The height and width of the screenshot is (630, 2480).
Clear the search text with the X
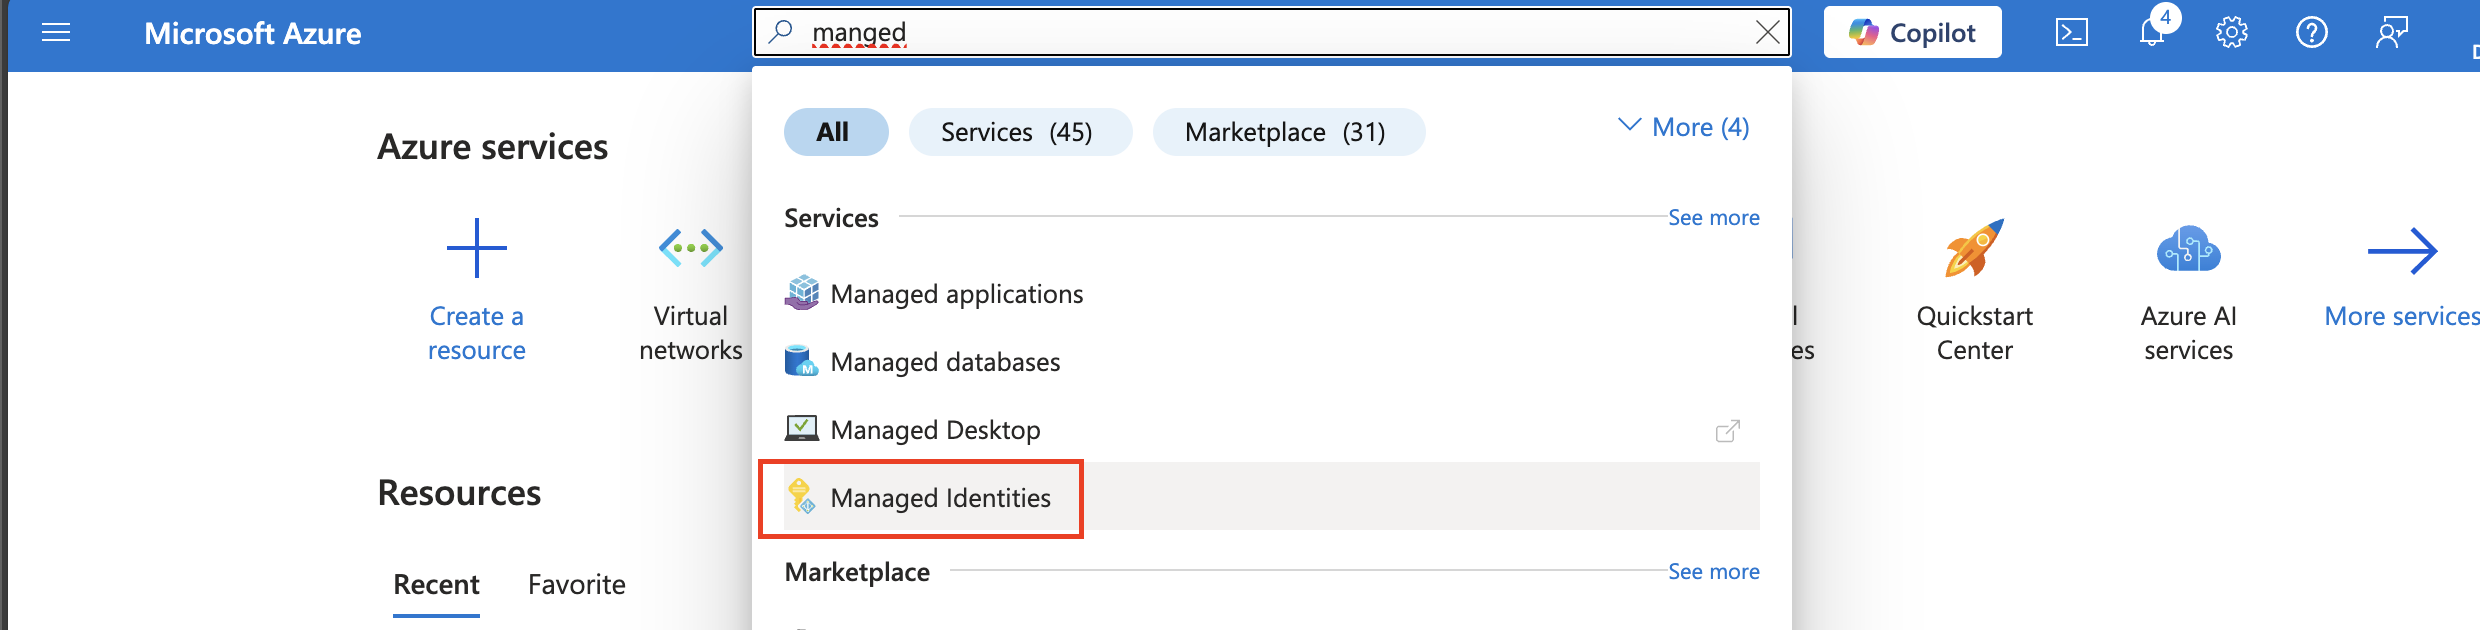click(x=1767, y=33)
